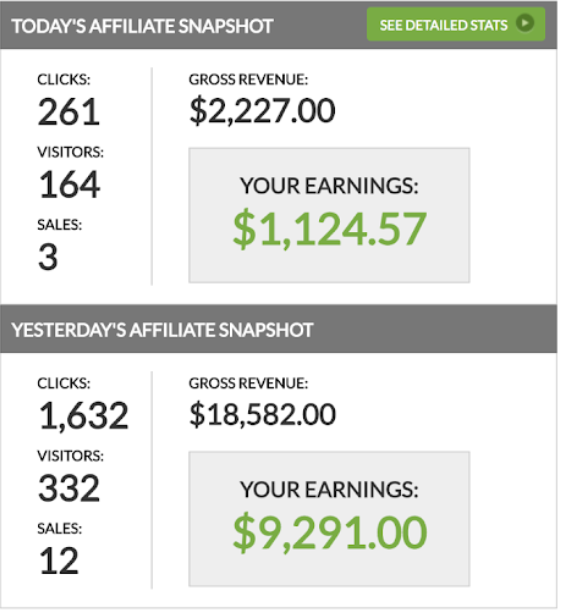Viewport: 568px width, 611px height.
Task: Click the Visitors label in yesterday's snapshot
Action: tap(71, 456)
